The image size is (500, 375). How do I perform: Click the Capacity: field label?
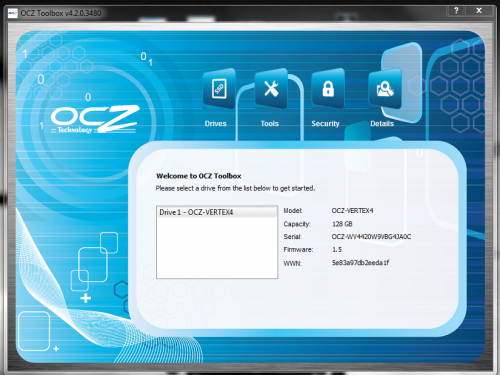click(297, 224)
